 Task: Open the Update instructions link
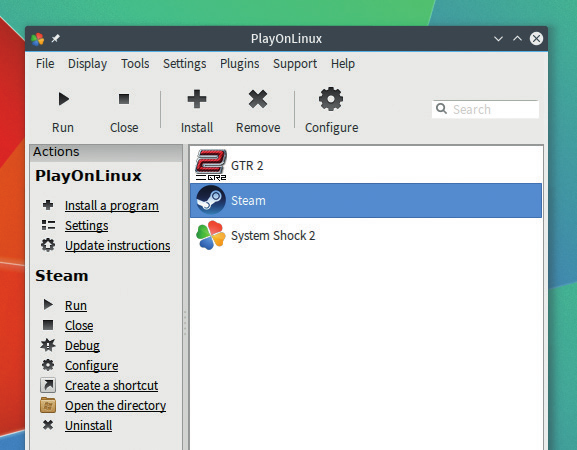(117, 245)
